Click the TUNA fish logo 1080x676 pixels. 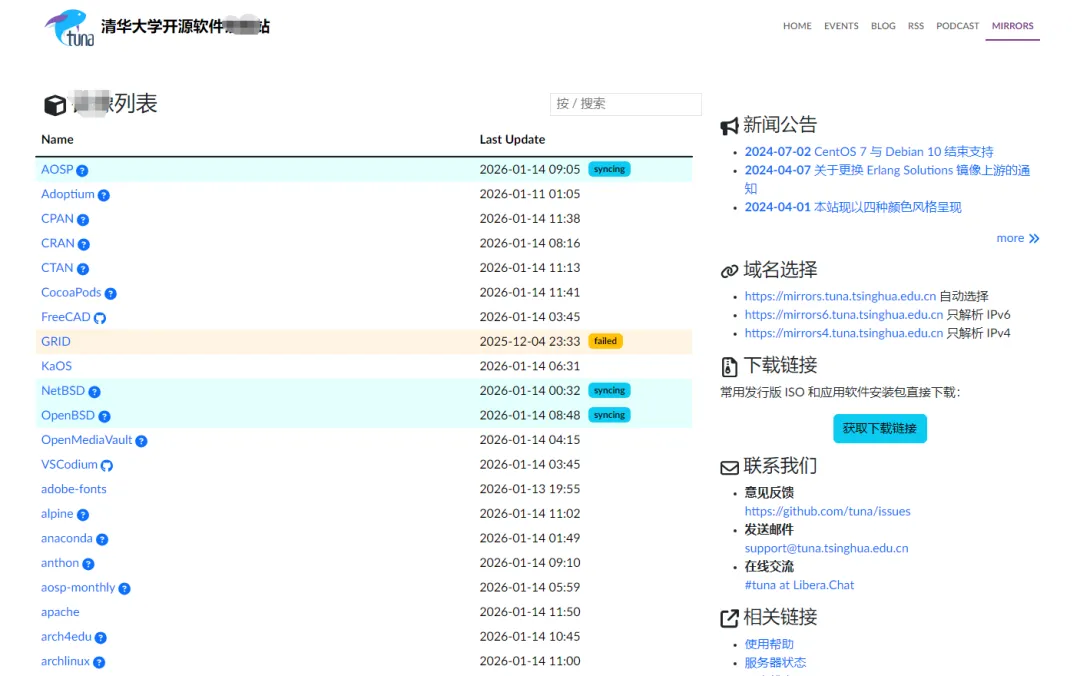pos(70,28)
